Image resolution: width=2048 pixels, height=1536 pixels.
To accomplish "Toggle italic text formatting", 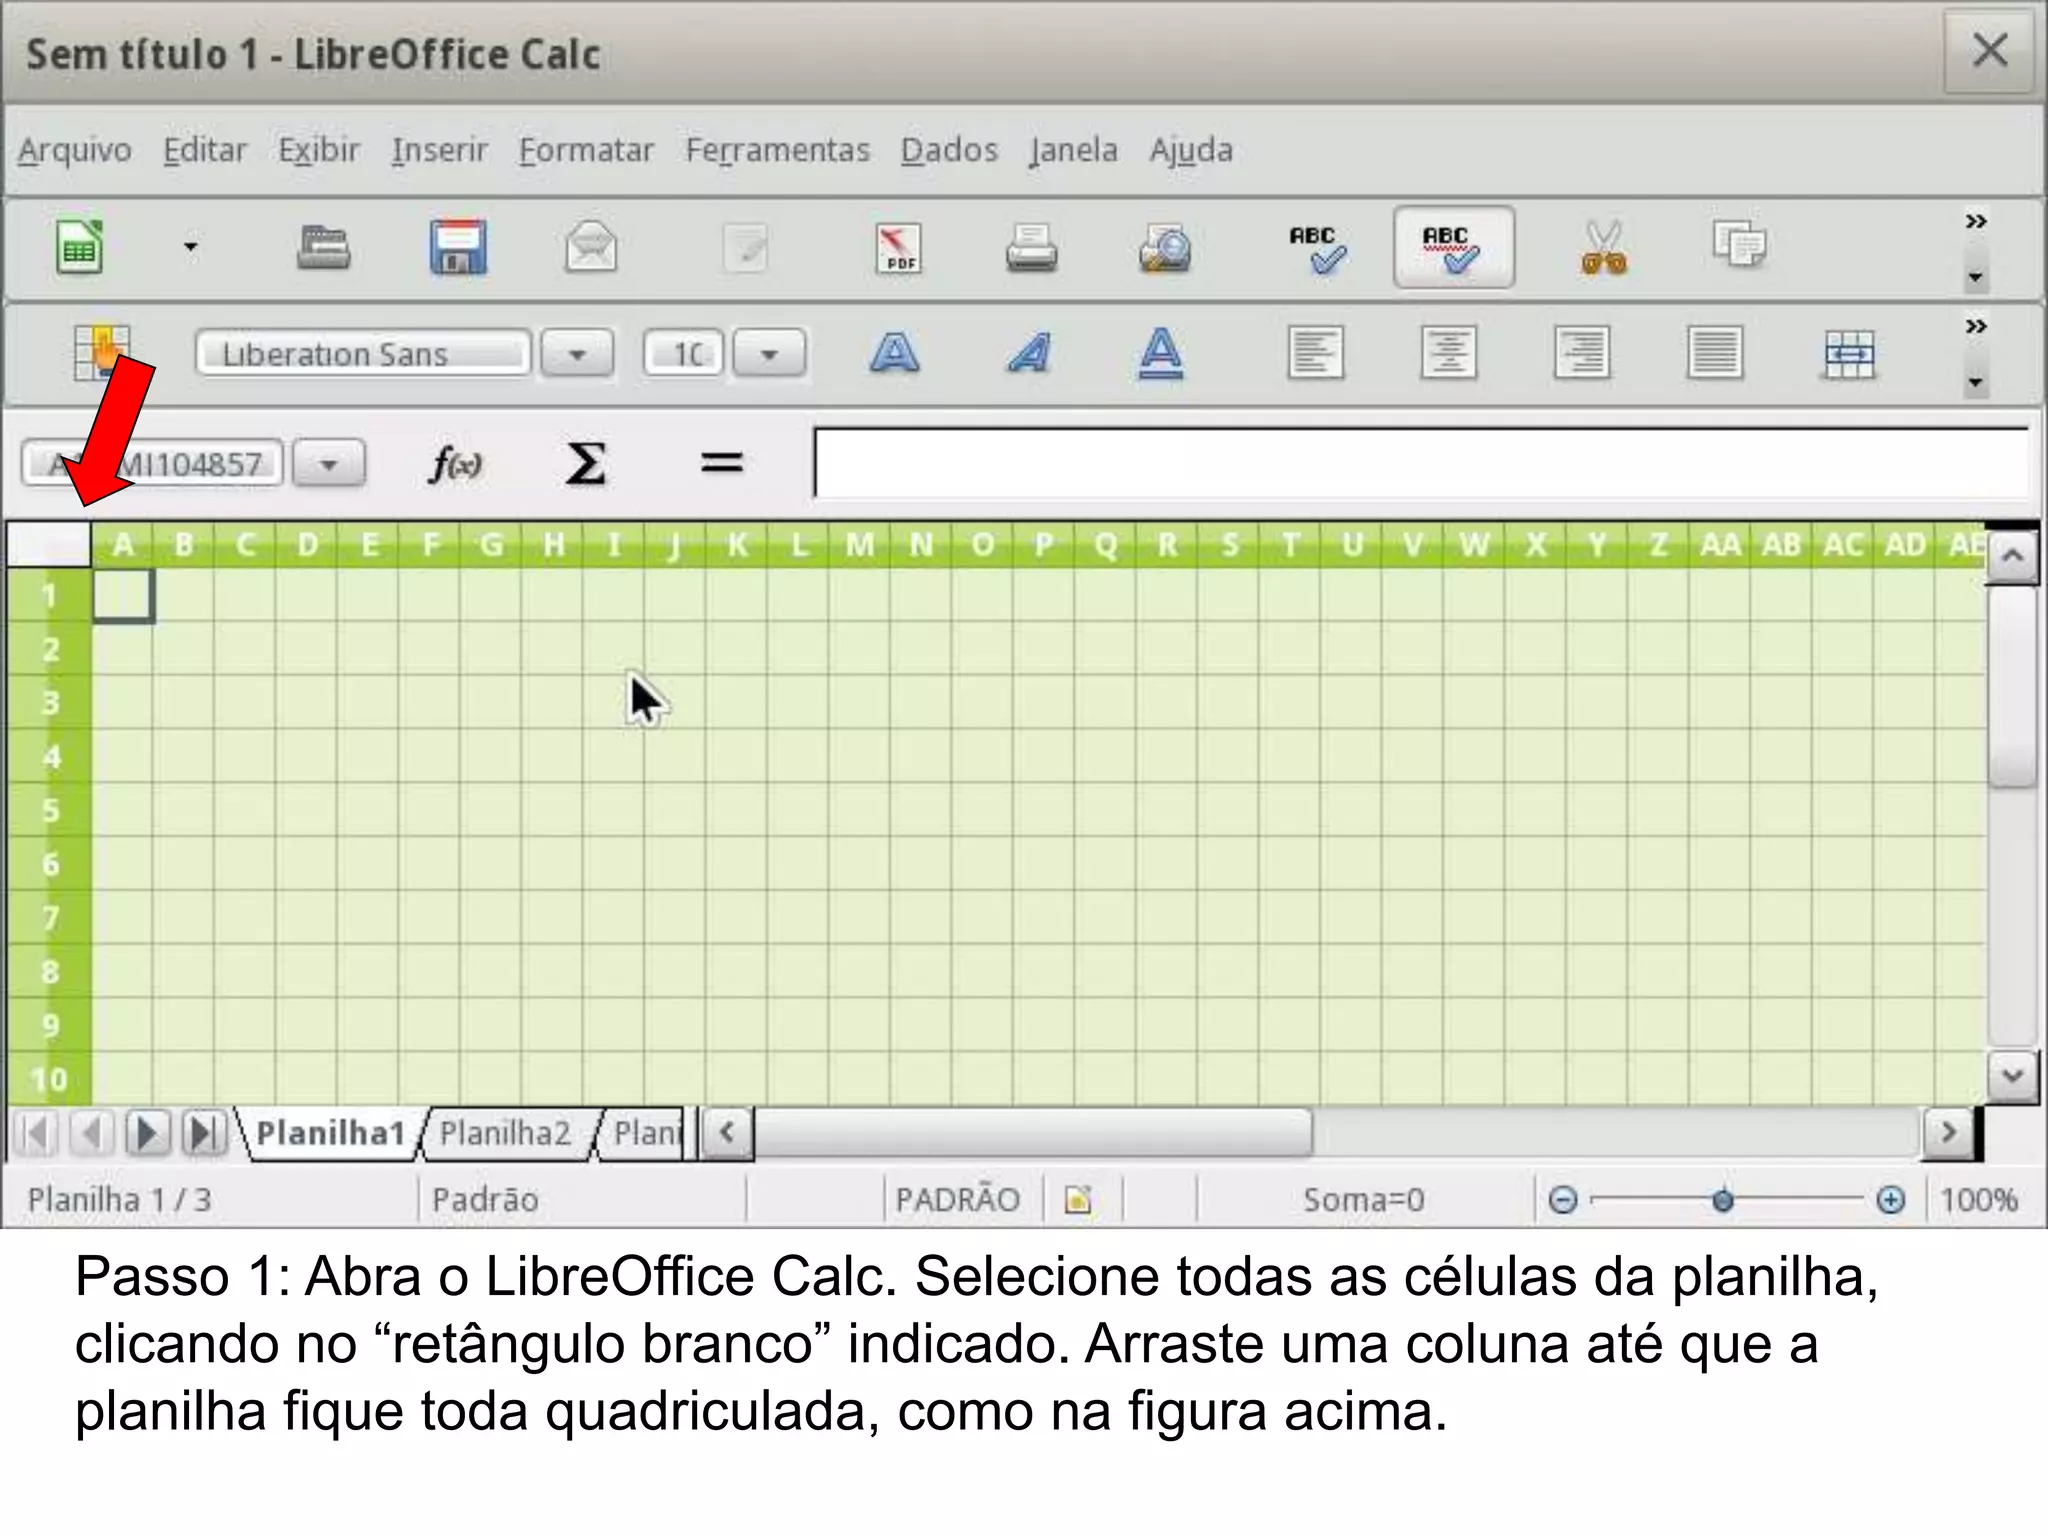I will 1029,354.
